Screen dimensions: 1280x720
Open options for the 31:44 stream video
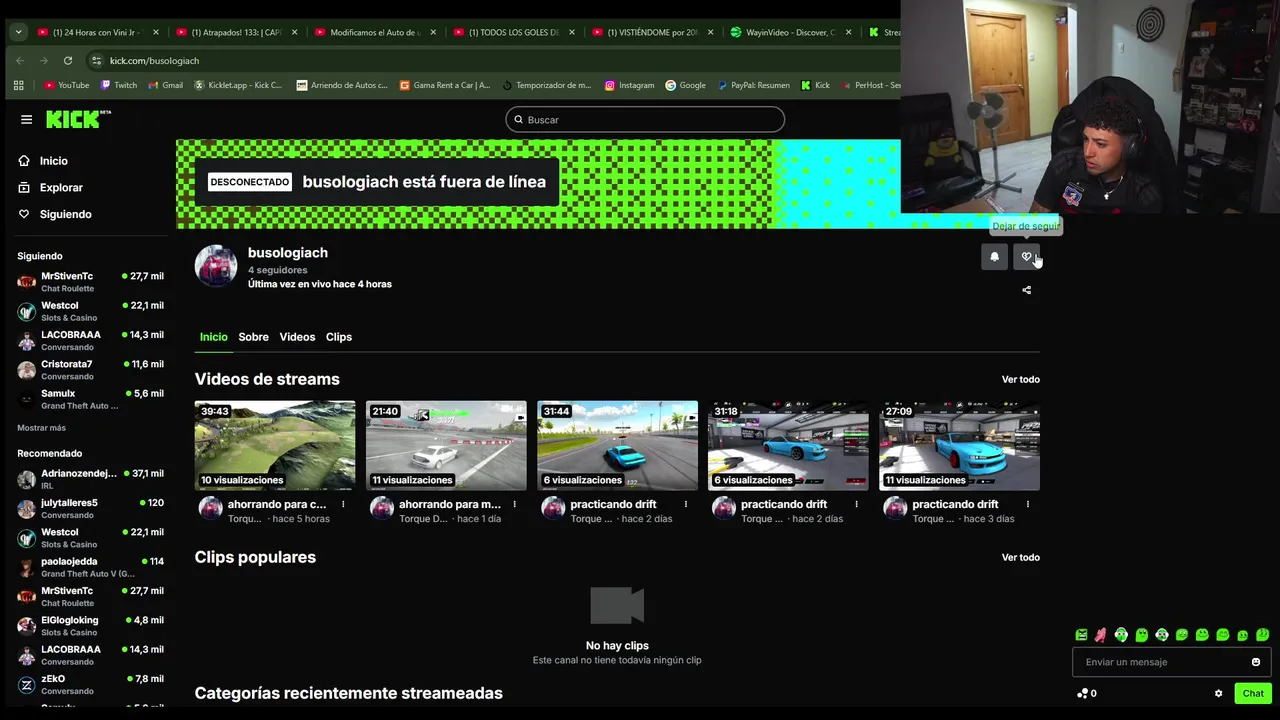[x=685, y=504]
